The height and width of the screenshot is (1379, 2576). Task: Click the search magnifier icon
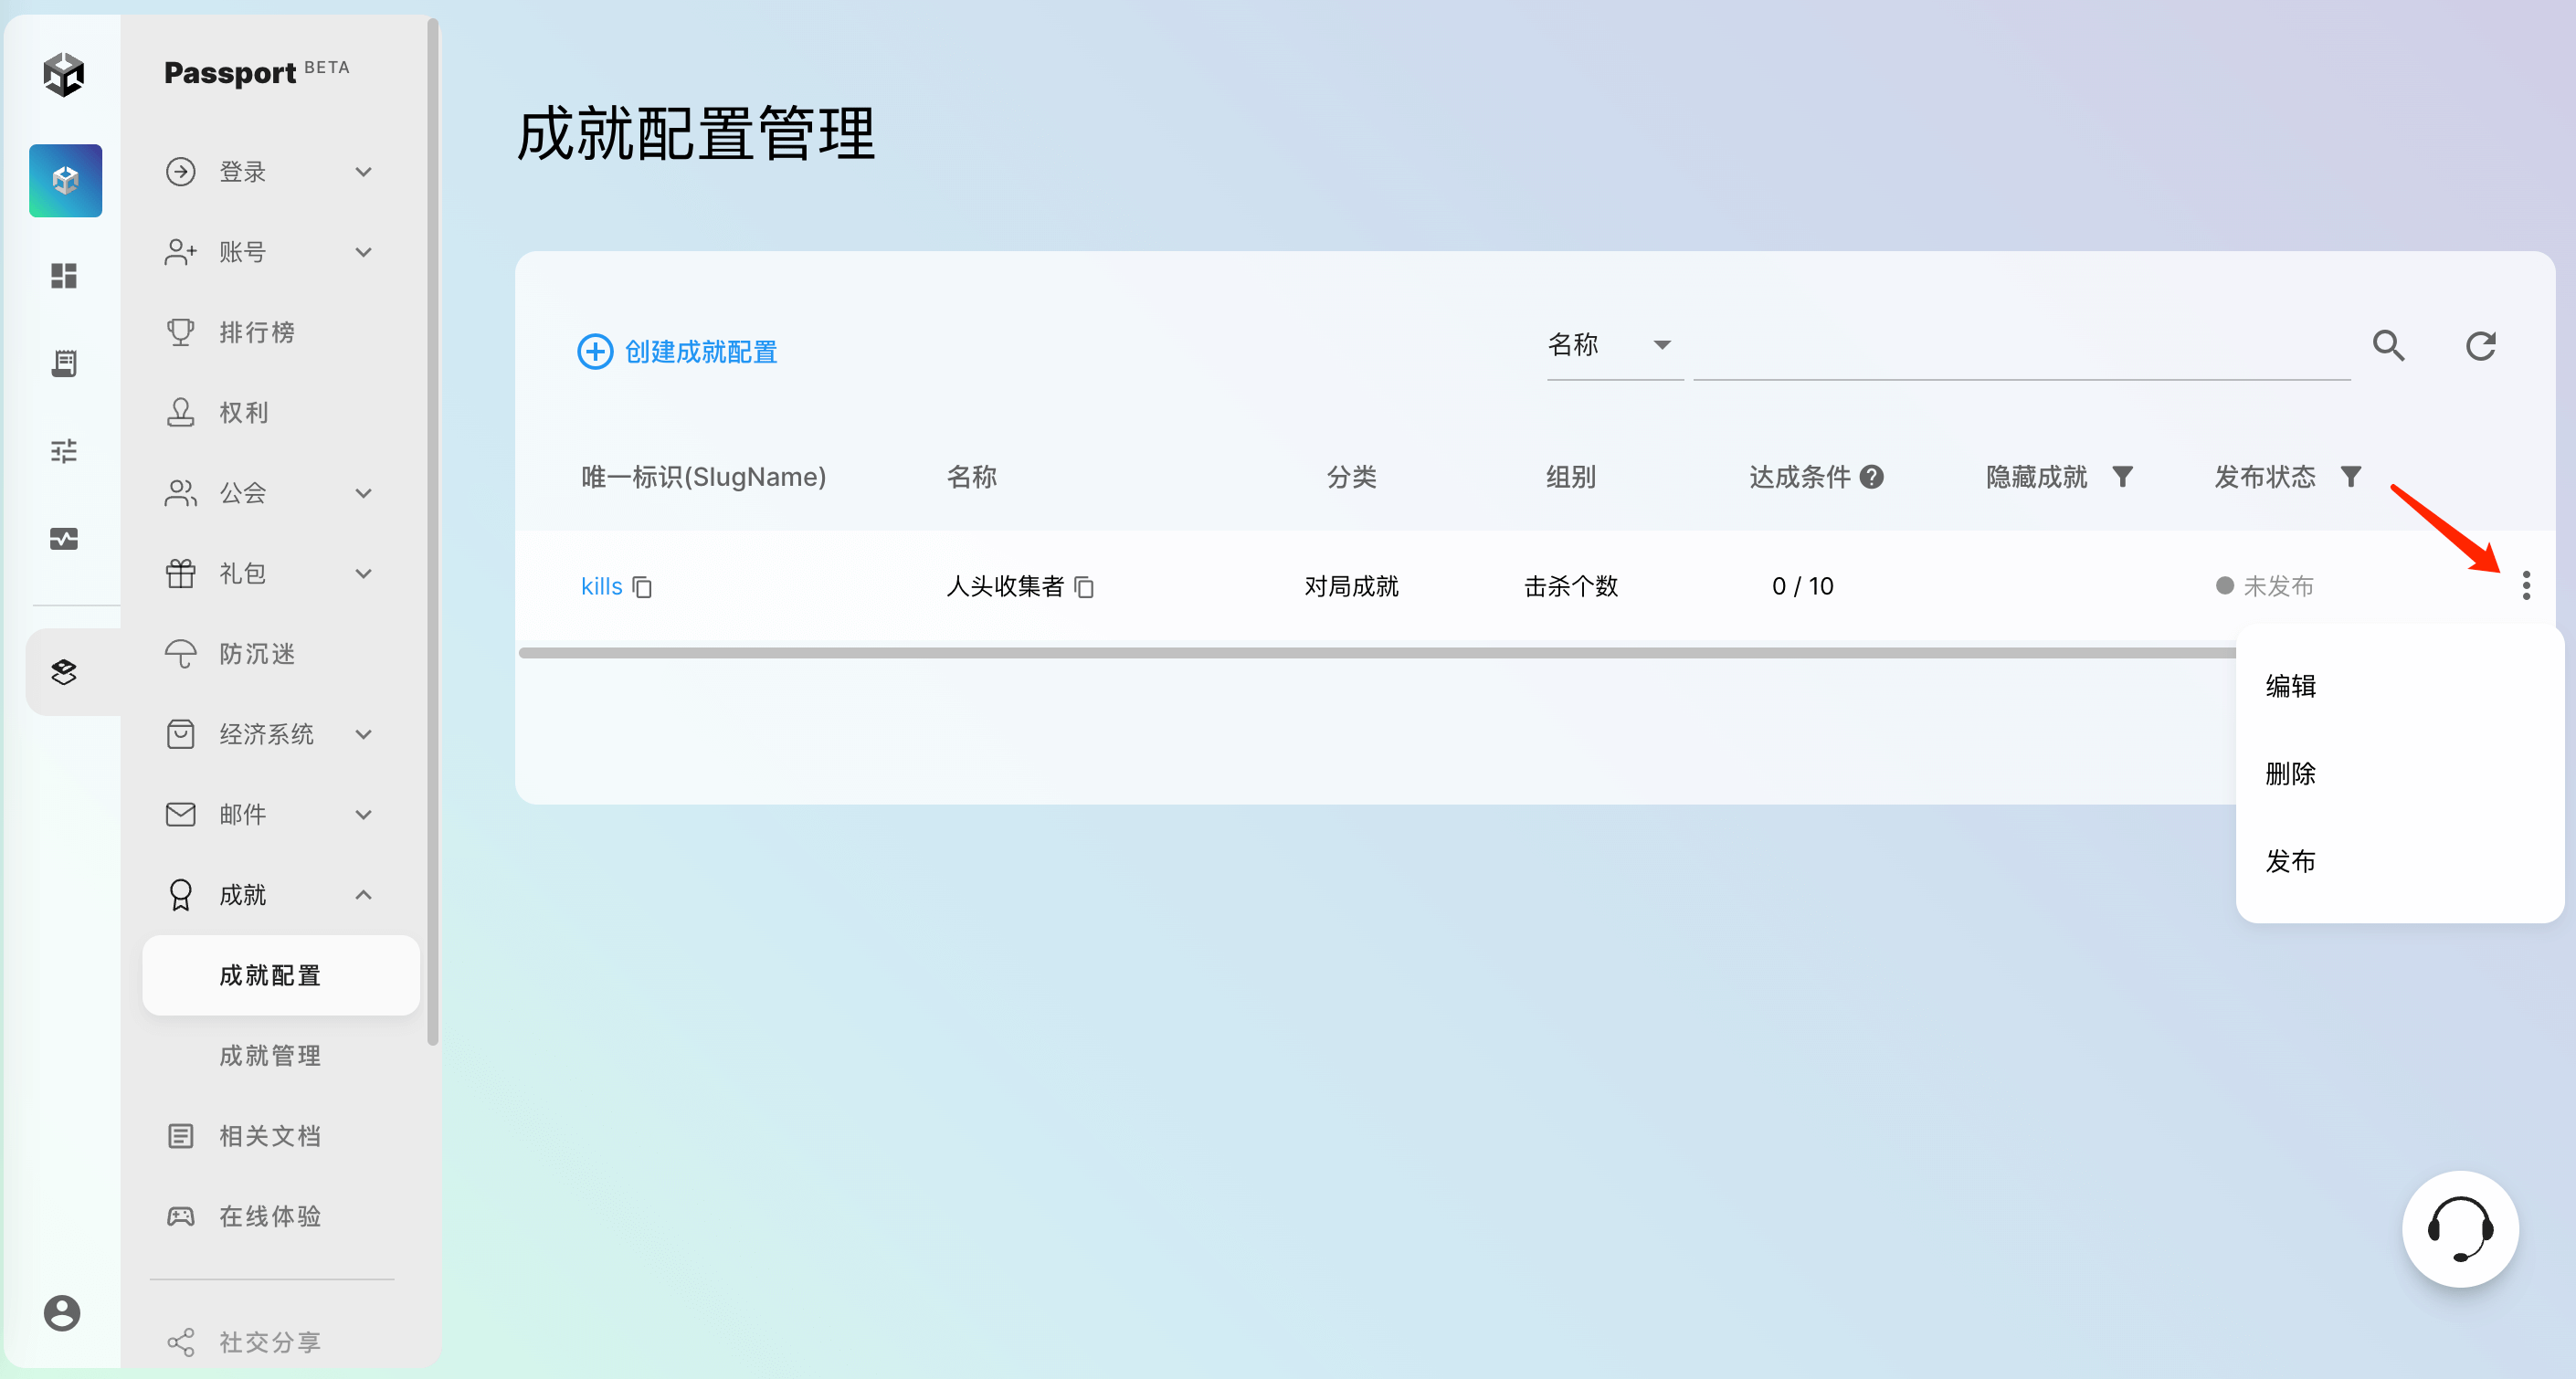2388,346
